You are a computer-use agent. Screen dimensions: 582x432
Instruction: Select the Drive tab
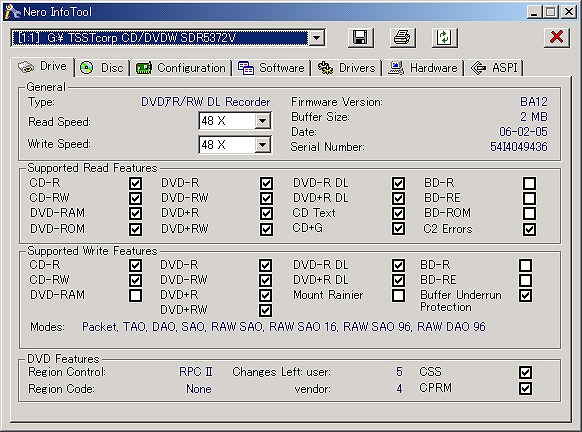[43, 67]
